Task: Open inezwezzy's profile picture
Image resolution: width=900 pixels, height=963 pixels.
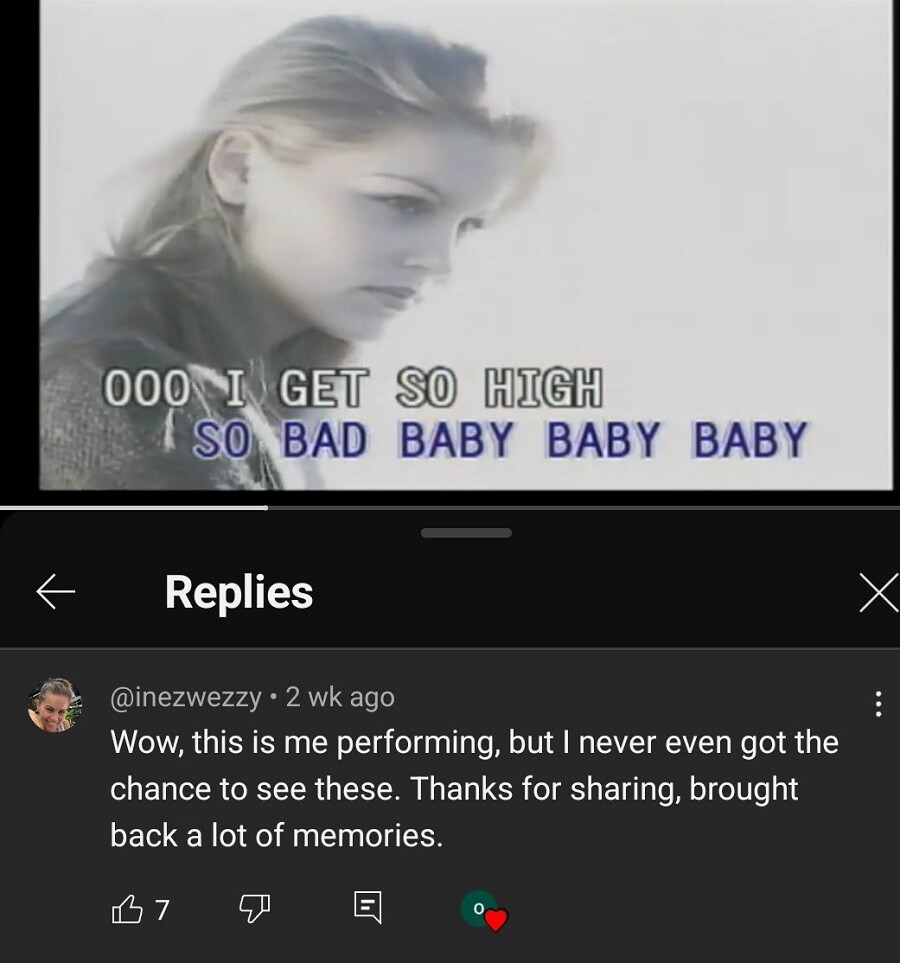Action: tap(55, 705)
